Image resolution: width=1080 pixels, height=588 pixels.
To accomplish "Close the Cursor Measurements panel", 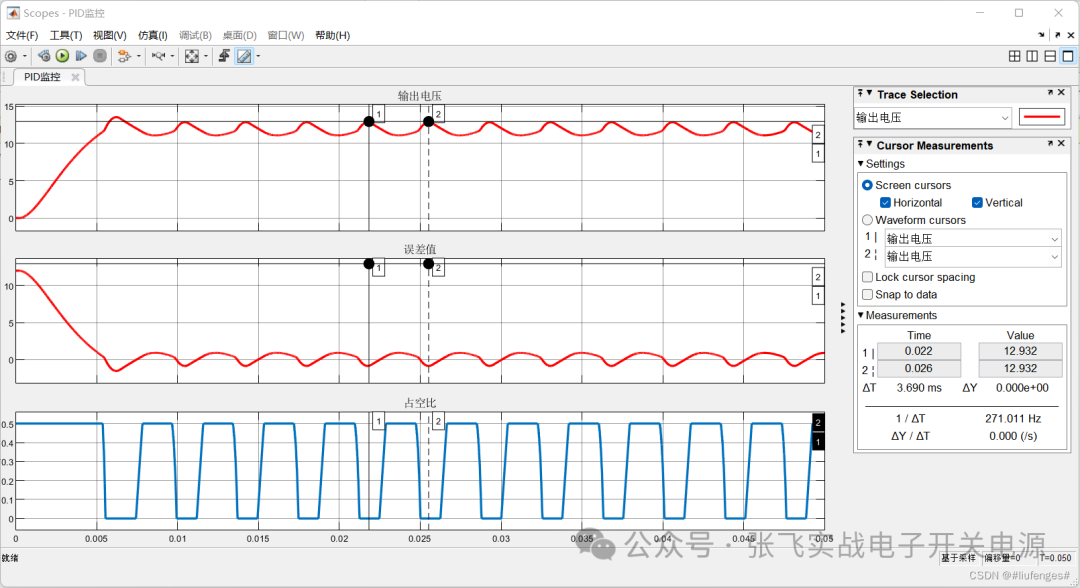I will tap(1061, 143).
